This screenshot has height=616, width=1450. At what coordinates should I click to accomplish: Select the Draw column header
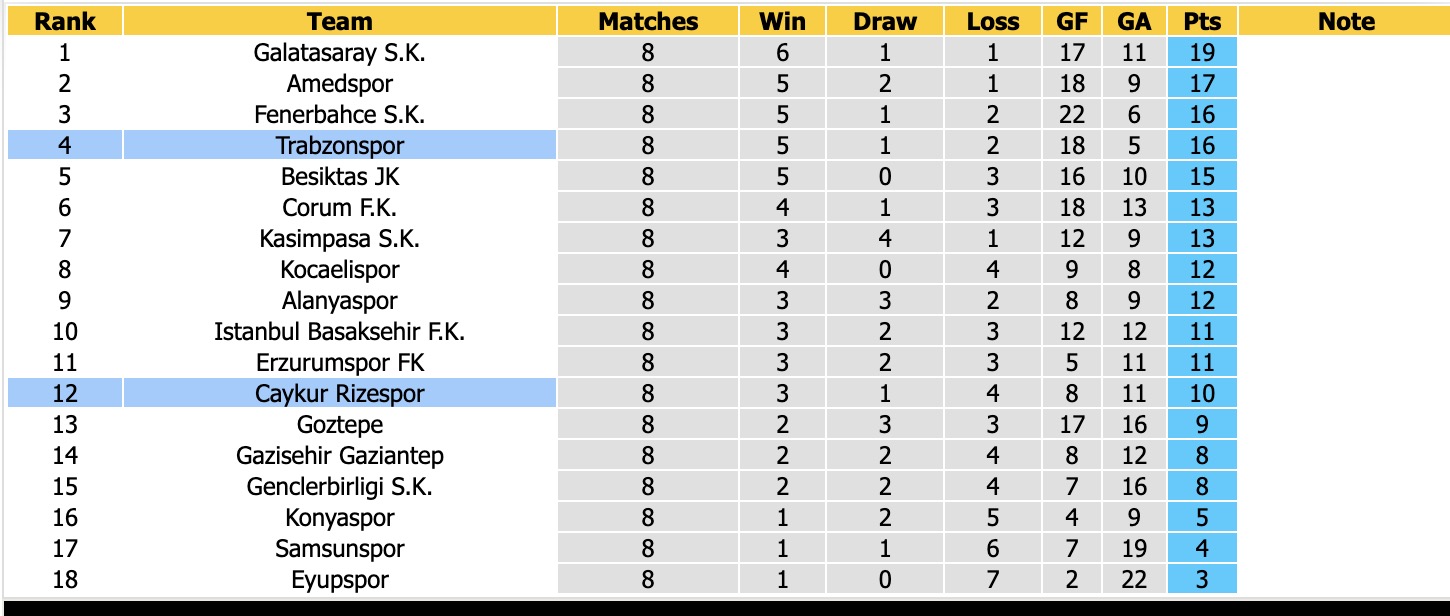point(885,21)
